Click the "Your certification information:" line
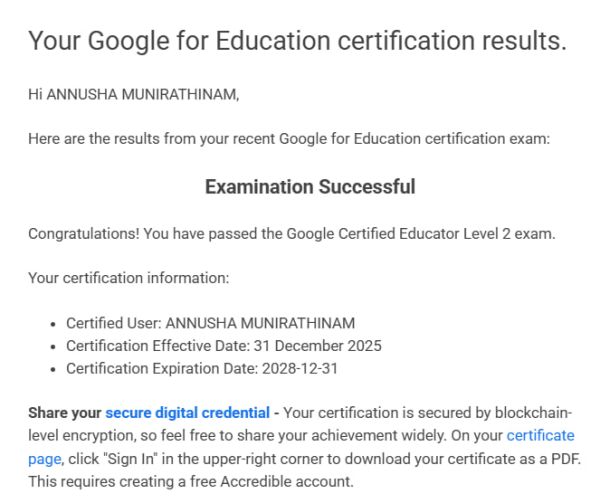This screenshot has height=503, width=600. (129, 278)
